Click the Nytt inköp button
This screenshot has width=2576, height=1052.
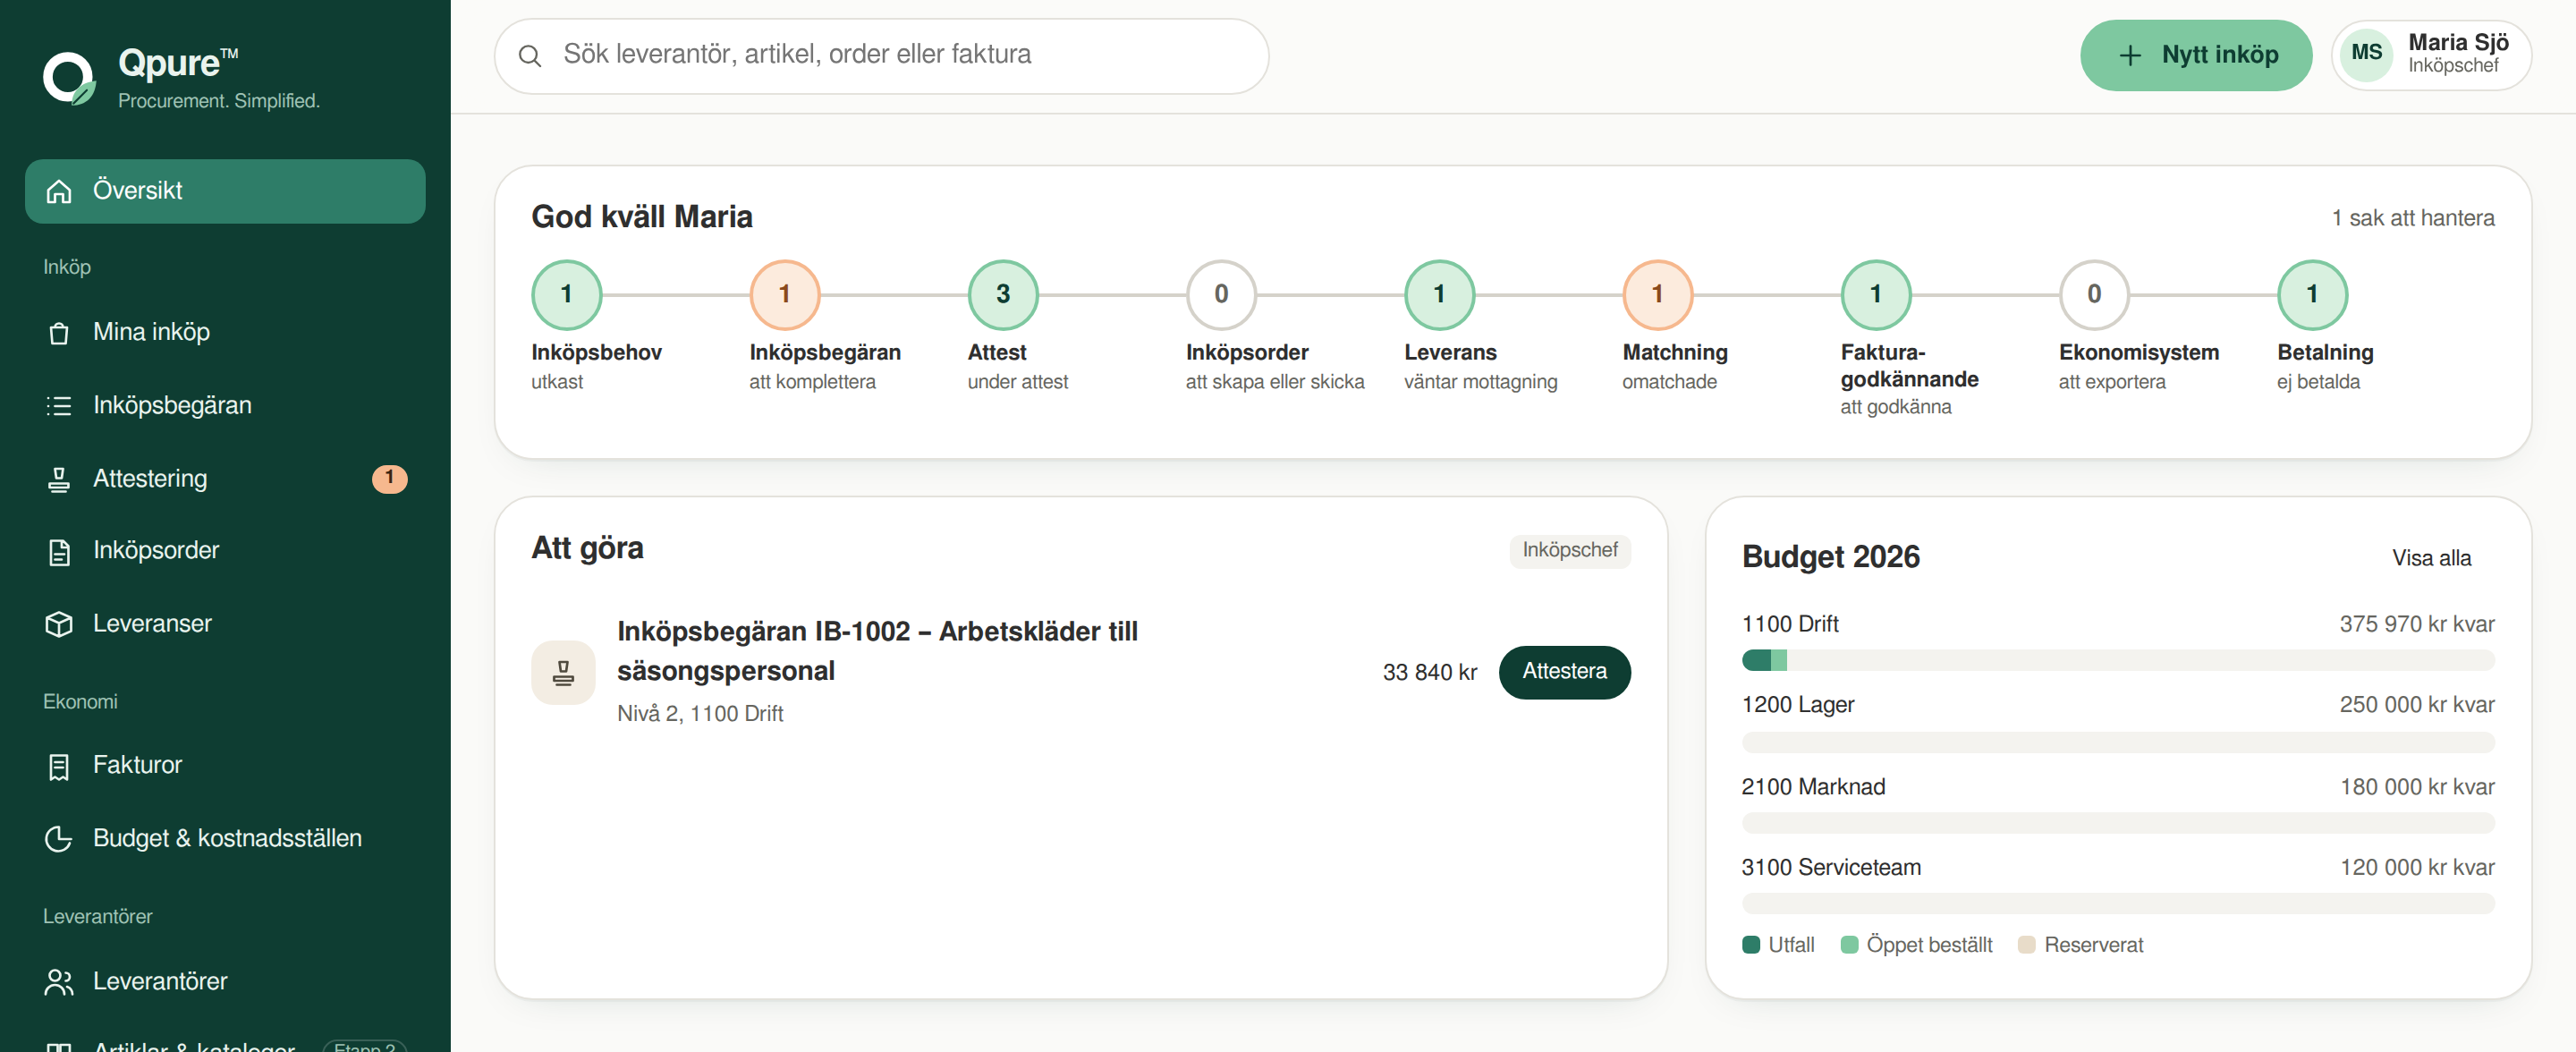coord(2195,55)
